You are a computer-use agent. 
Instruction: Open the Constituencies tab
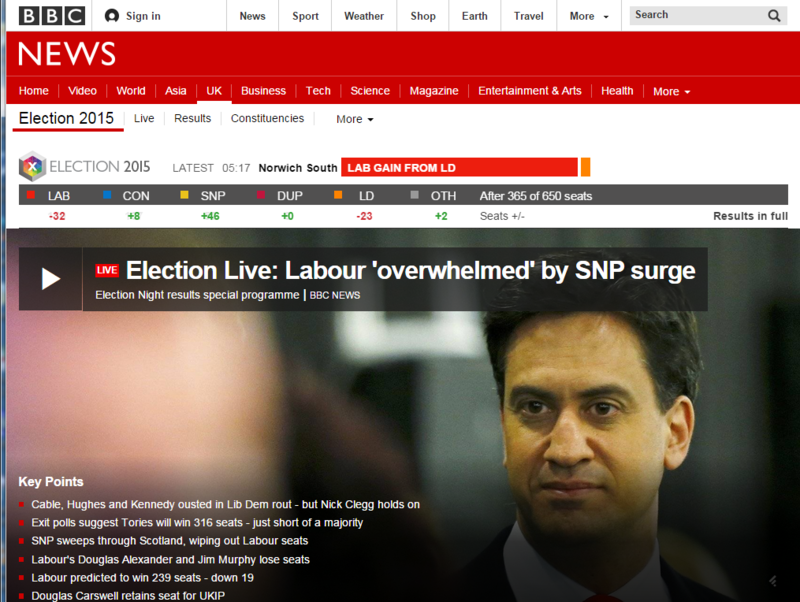tap(267, 118)
